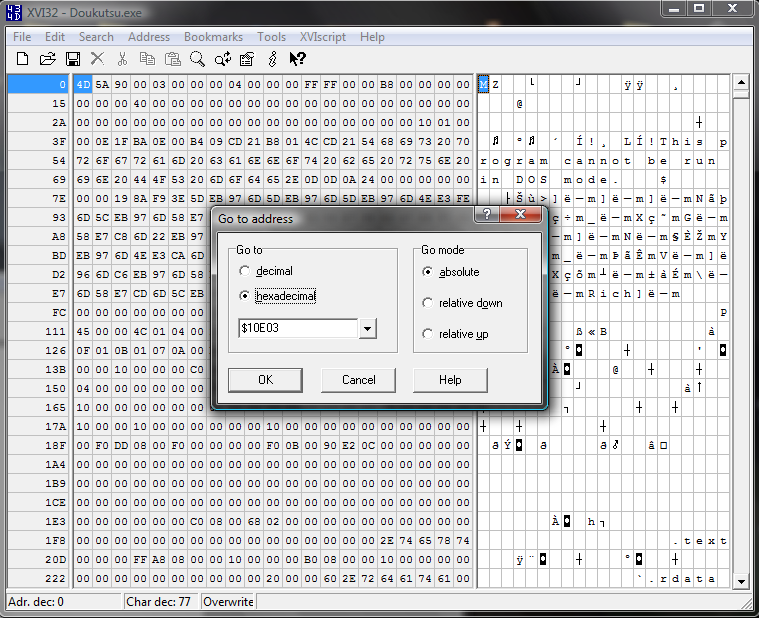
Task: Select the decimal radio button
Action: click(x=245, y=271)
